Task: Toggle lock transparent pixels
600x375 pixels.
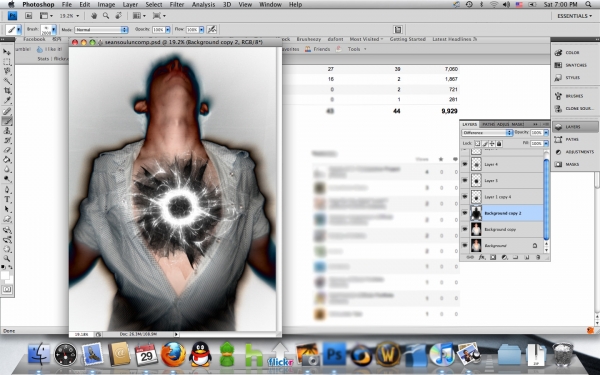Action: click(x=478, y=143)
